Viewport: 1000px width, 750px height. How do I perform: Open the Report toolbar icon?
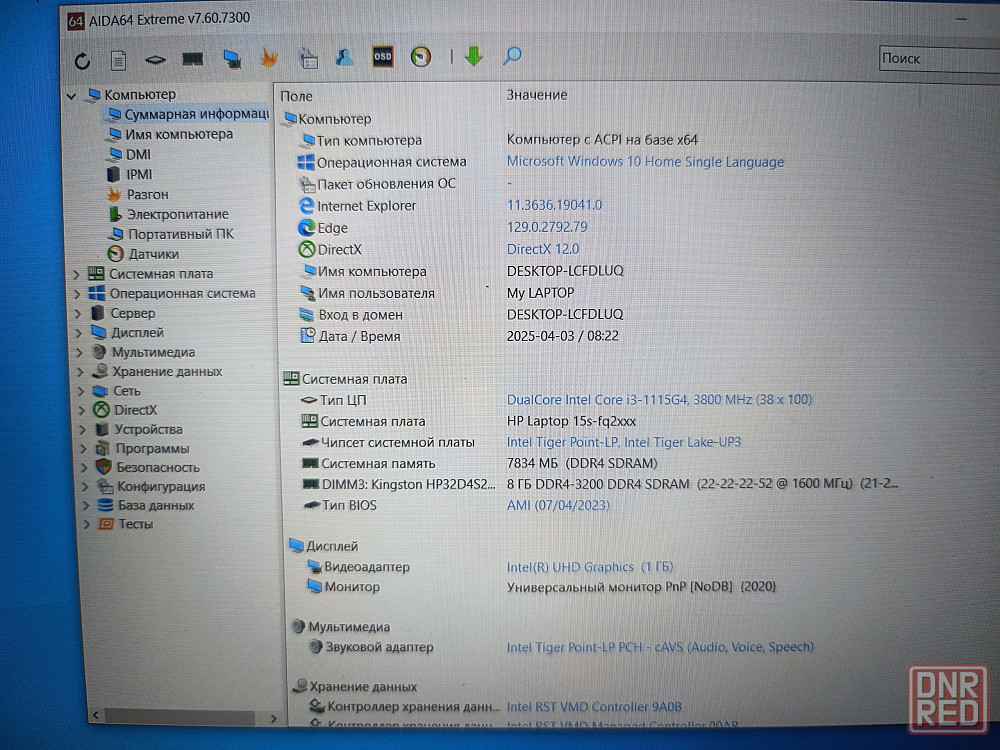click(118, 61)
